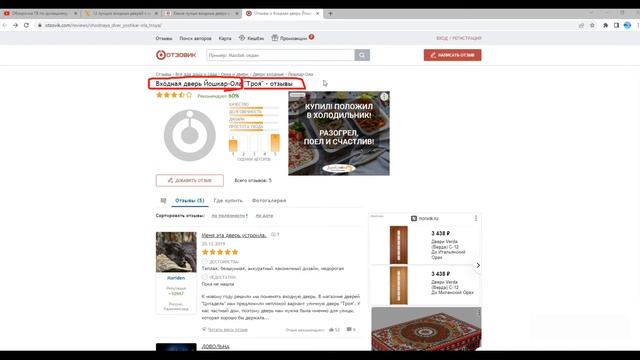Click the photo count icon beside review title
Image resolution: width=640 pixels, height=360 pixels.
[274, 235]
